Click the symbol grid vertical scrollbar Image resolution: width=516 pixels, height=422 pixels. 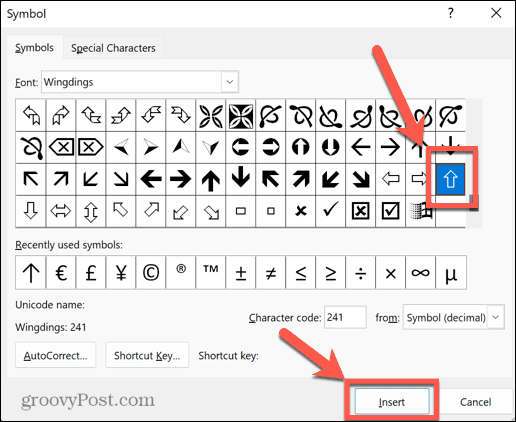pyautogui.click(x=474, y=163)
